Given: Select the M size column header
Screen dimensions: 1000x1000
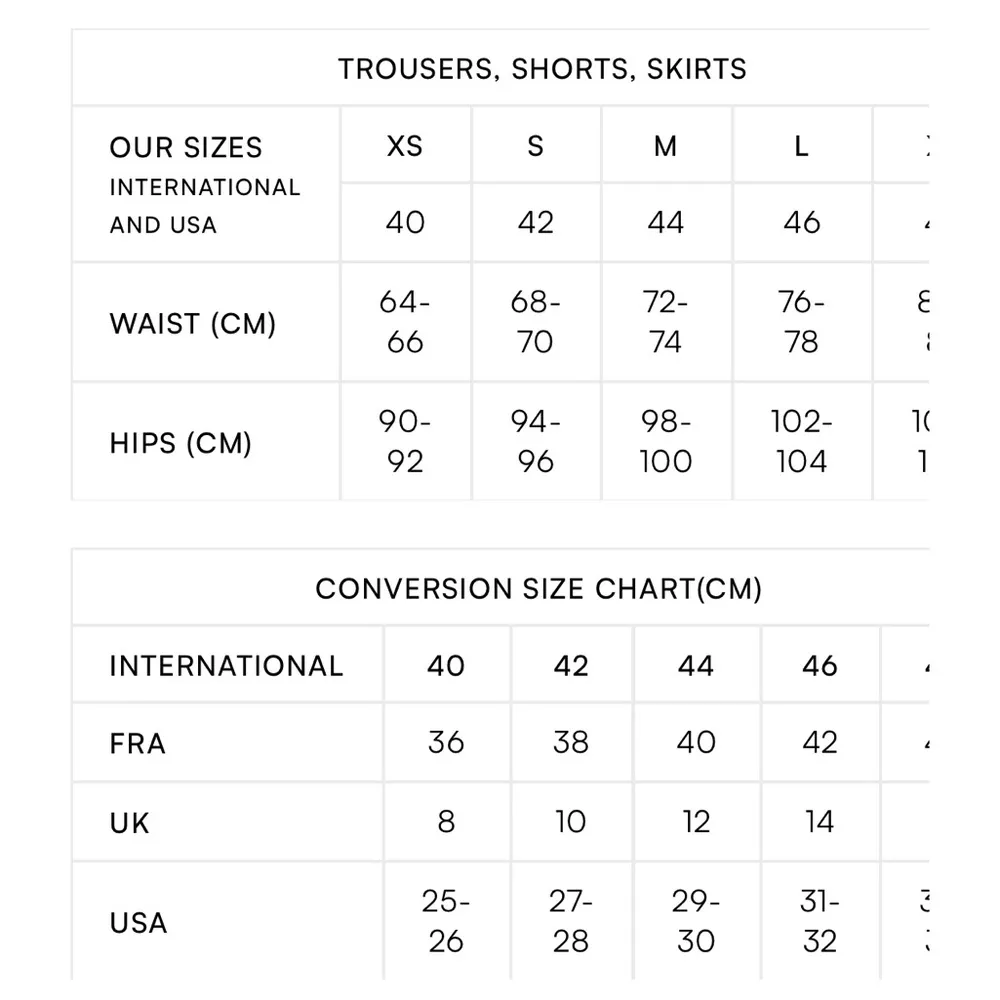Looking at the screenshot, I should click(x=666, y=146).
